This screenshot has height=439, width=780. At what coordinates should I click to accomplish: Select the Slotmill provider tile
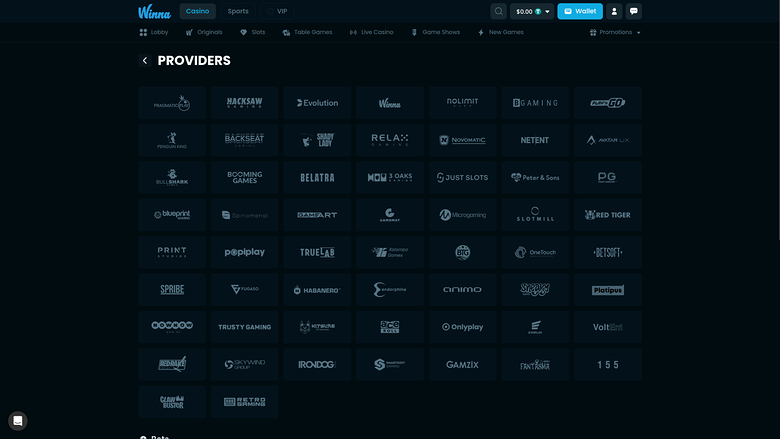coord(535,215)
